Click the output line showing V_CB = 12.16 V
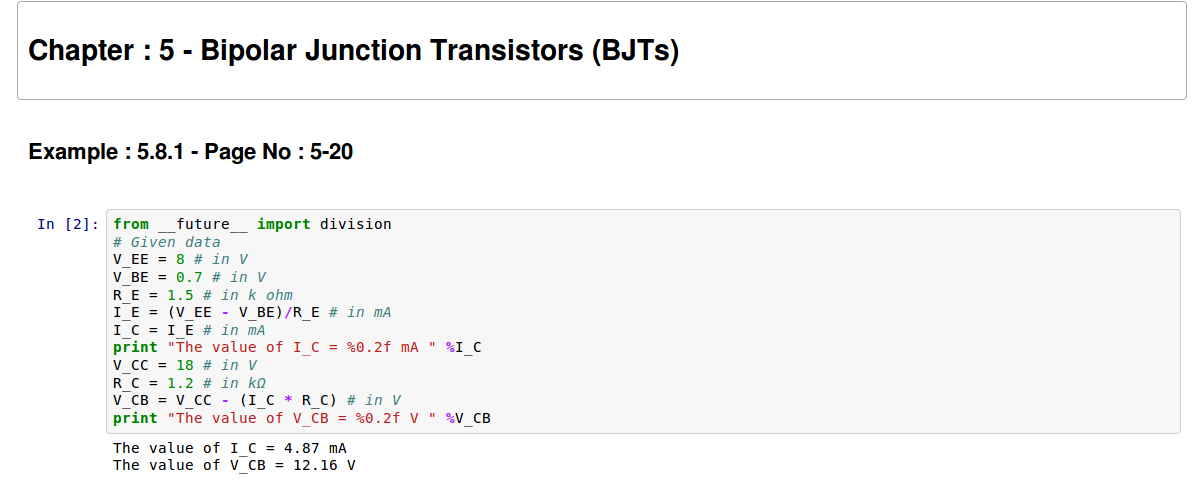Screen dimensions: 1204x493 (233, 465)
